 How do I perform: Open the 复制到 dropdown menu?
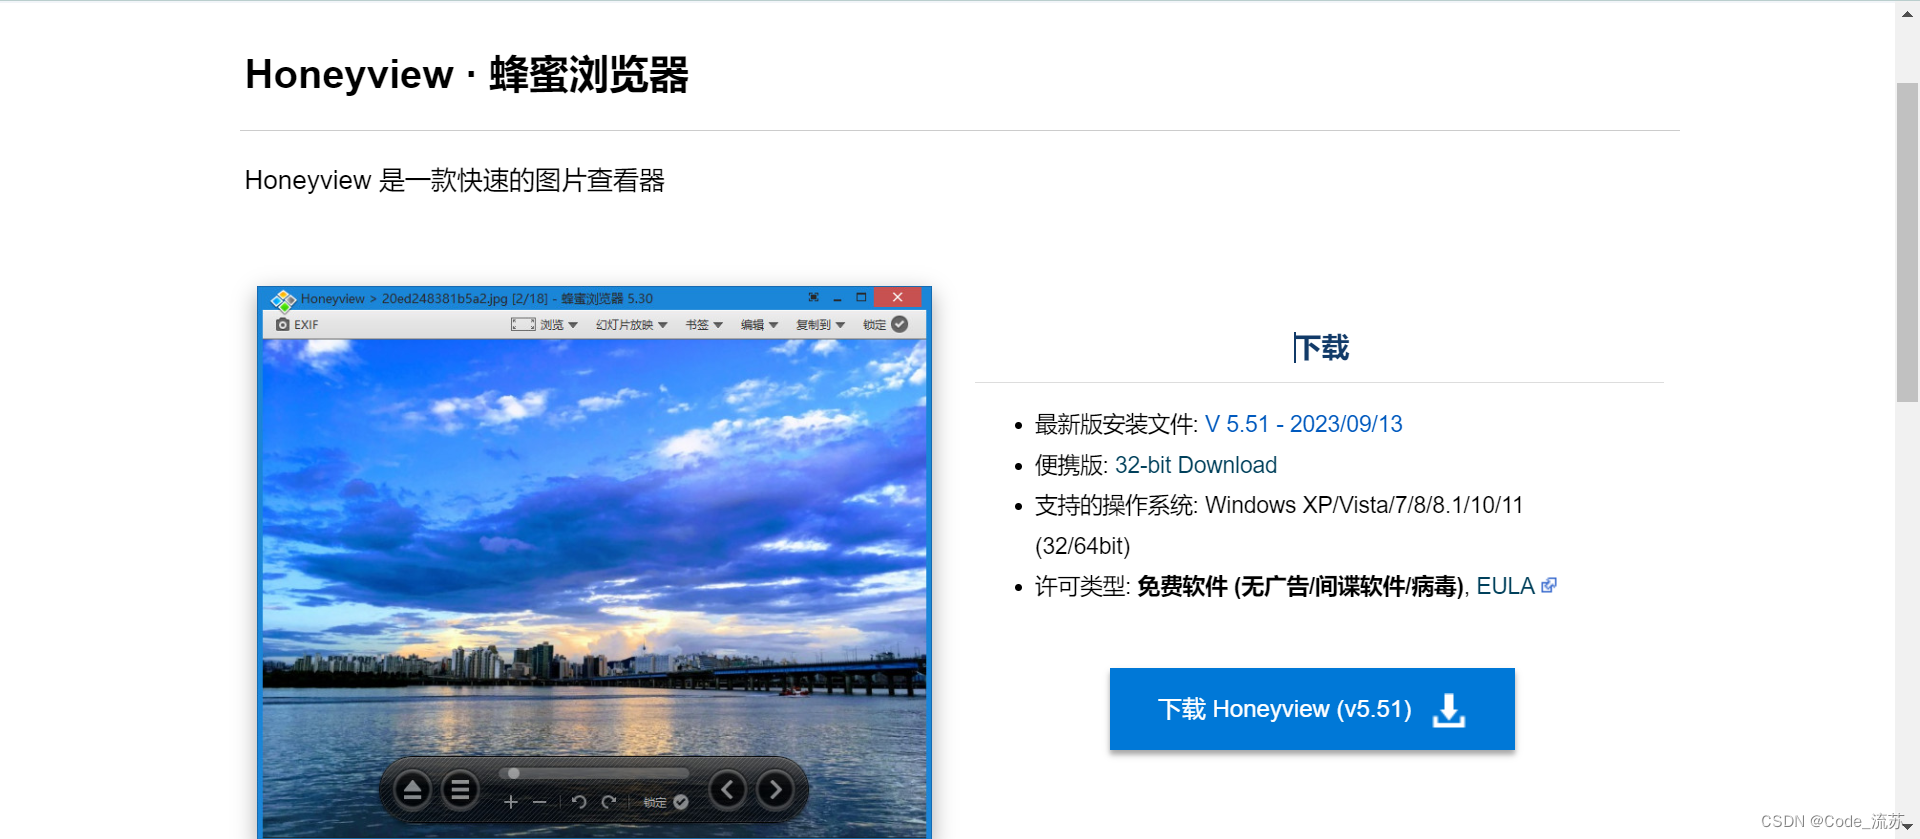[x=821, y=325]
